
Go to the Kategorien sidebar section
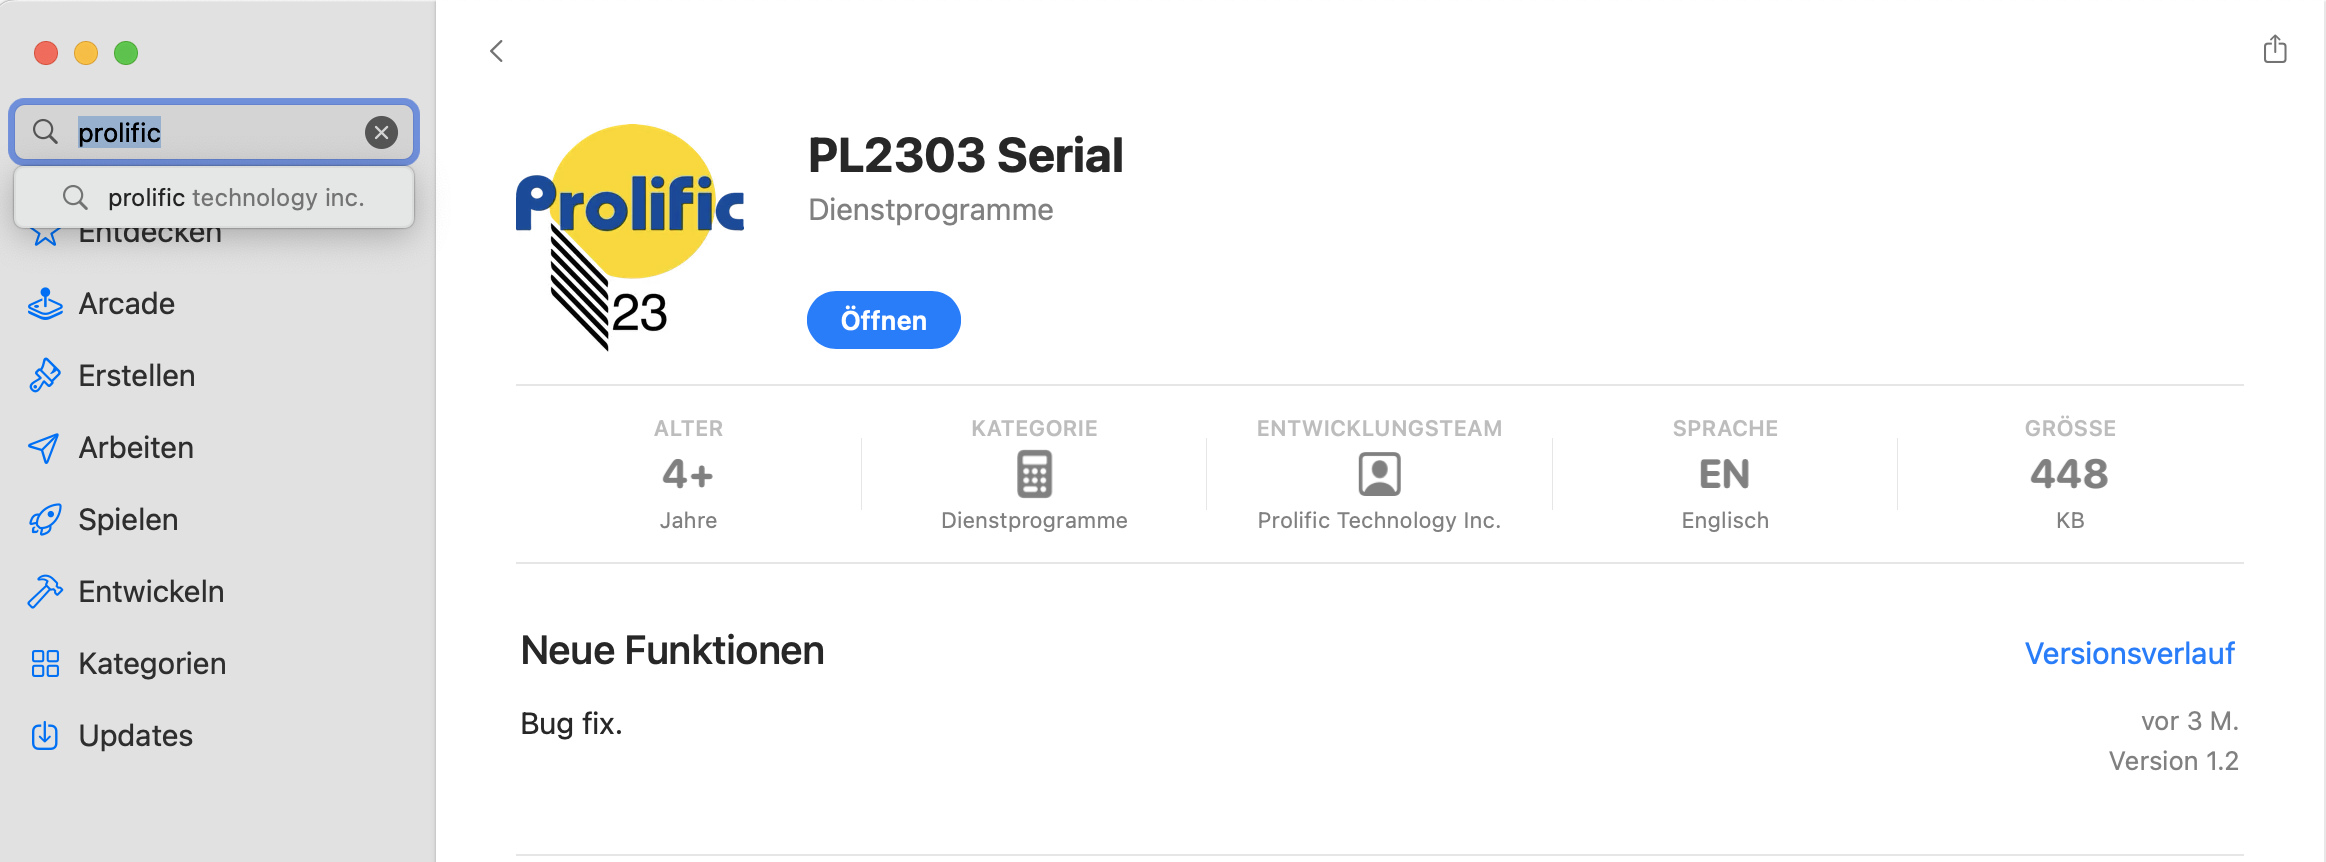click(152, 664)
